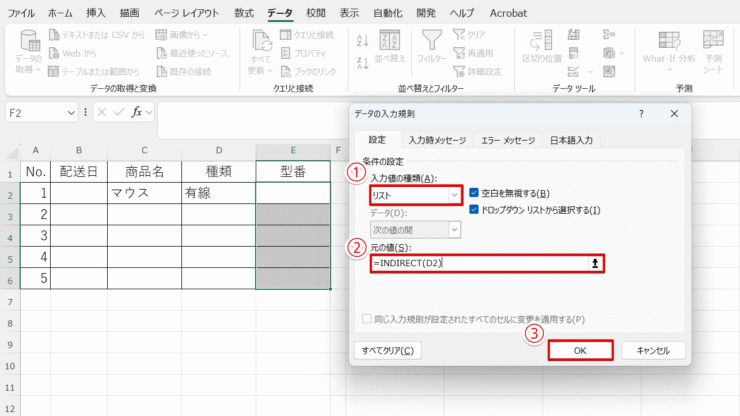Click the Sort A to Z ascending icon

[x=362, y=41]
